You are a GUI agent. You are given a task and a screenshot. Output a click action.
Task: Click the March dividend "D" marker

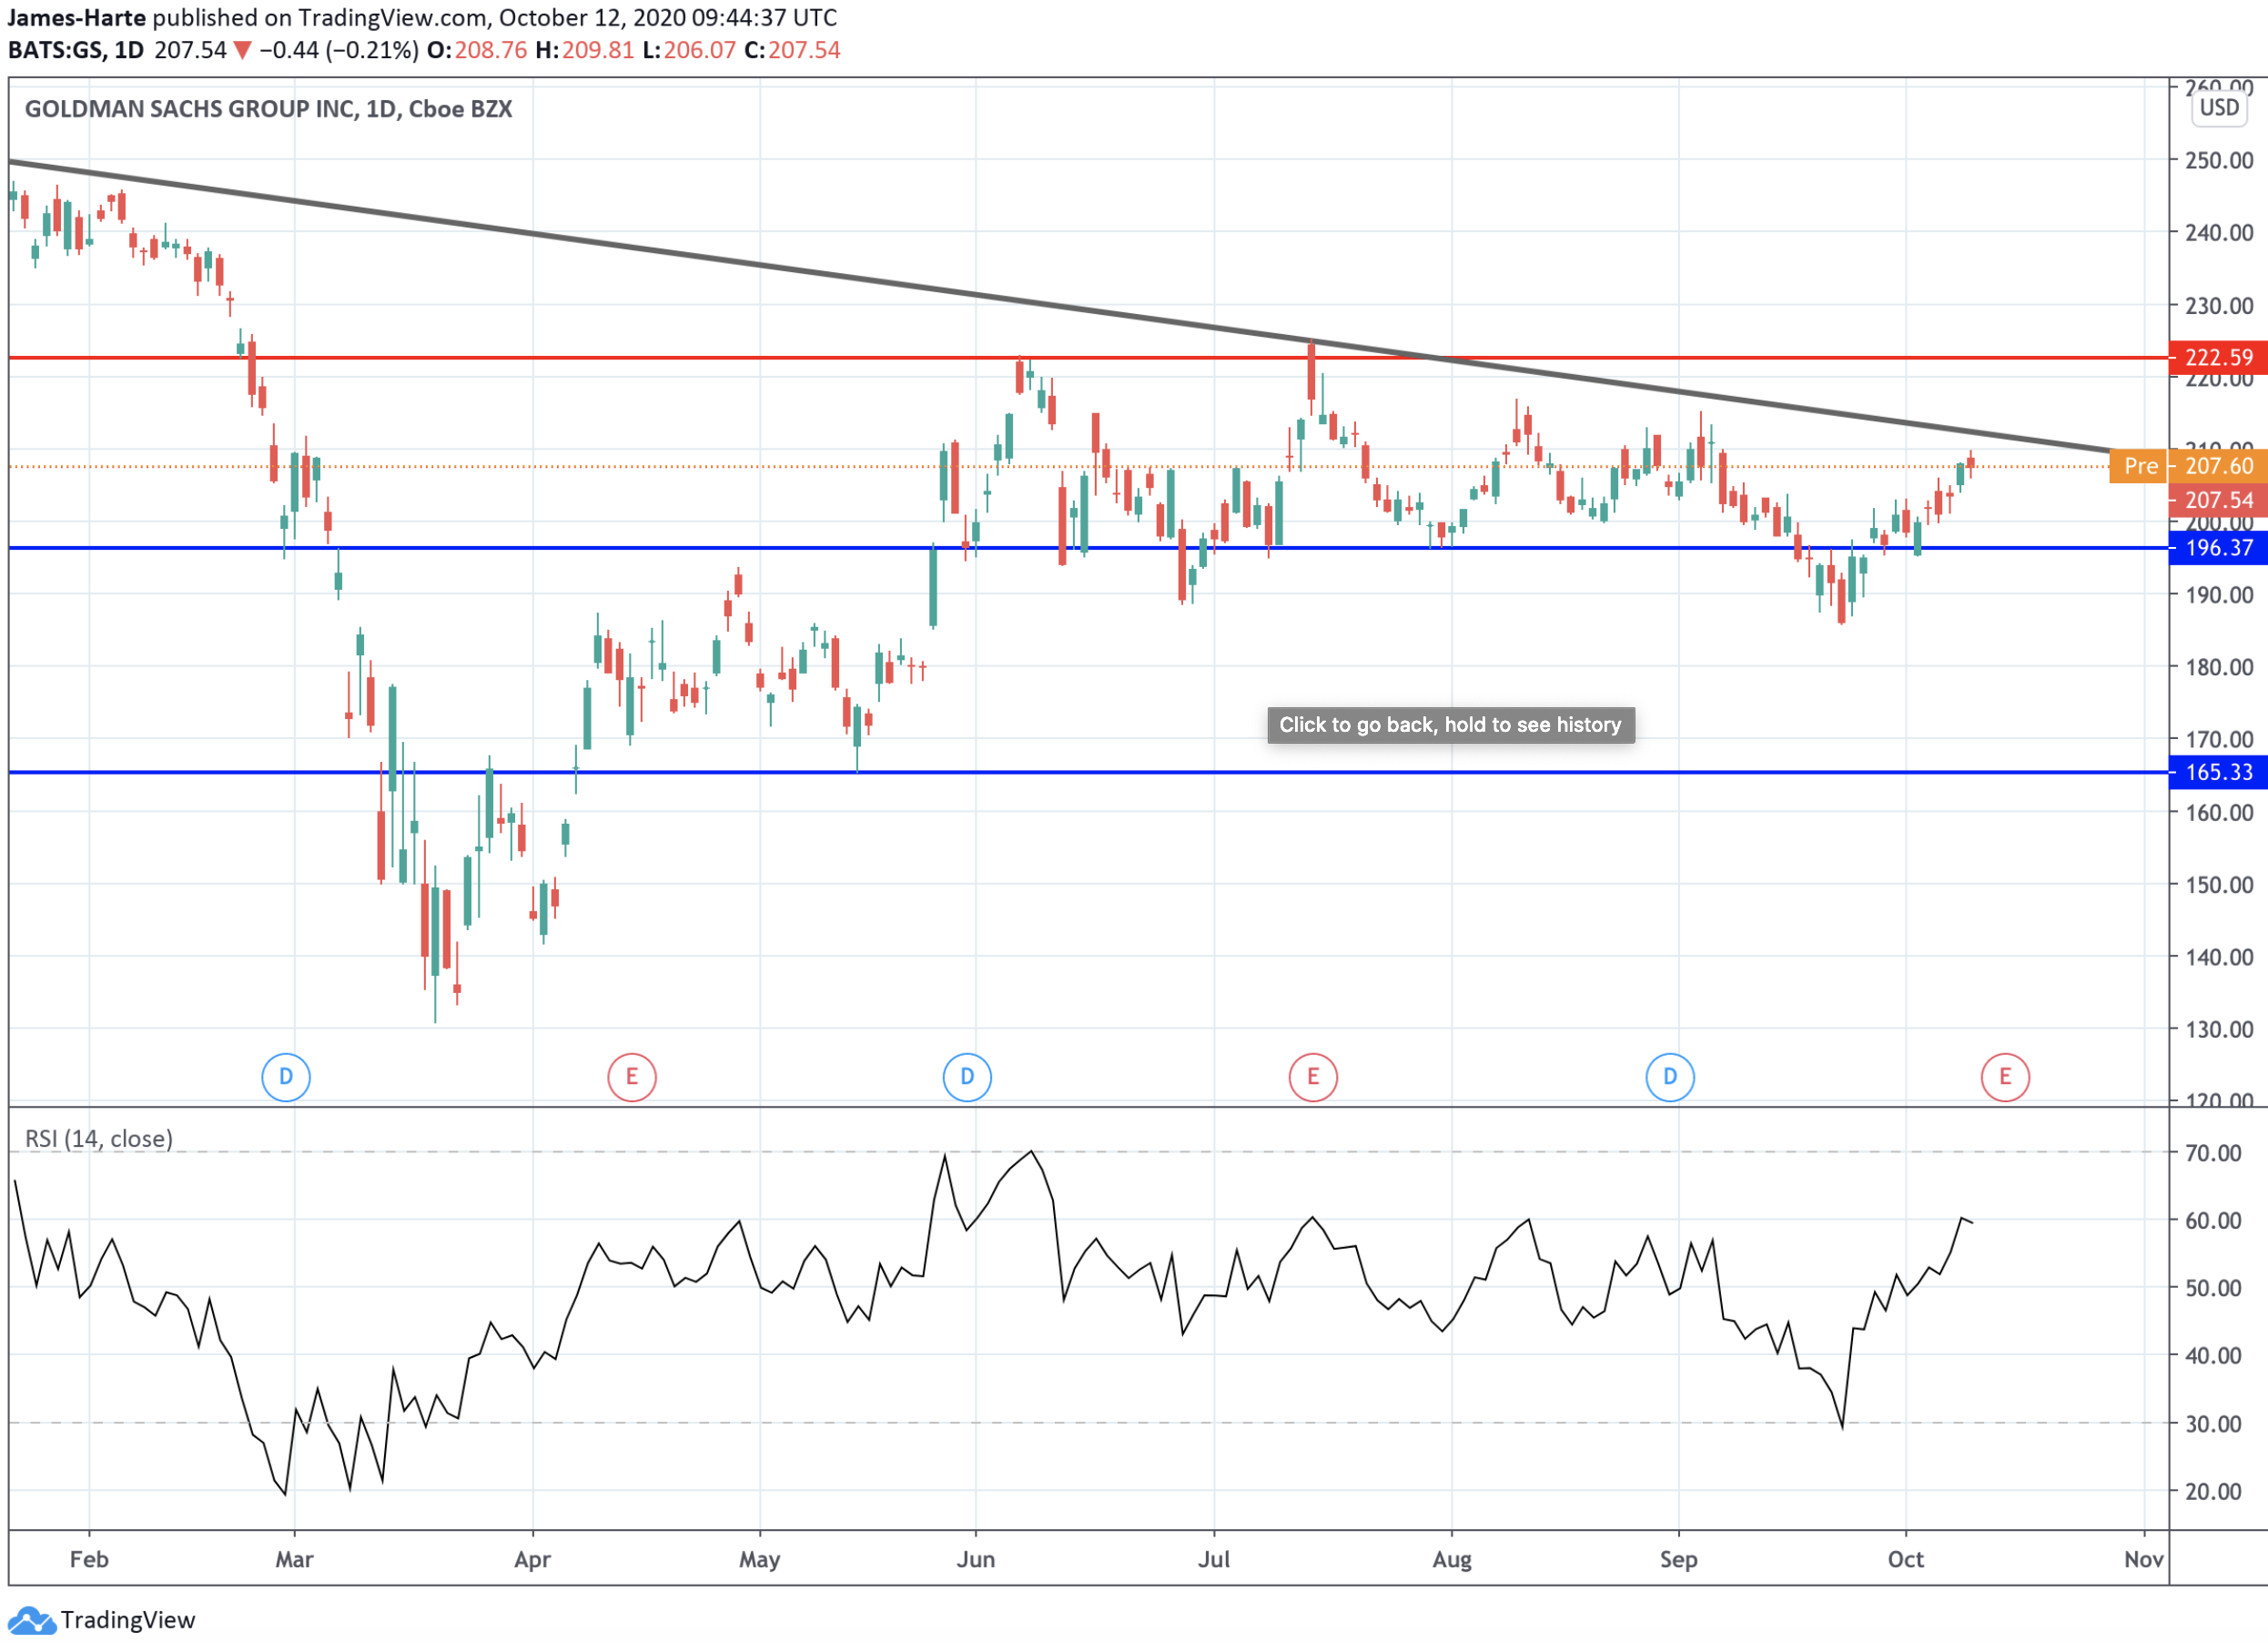286,1077
